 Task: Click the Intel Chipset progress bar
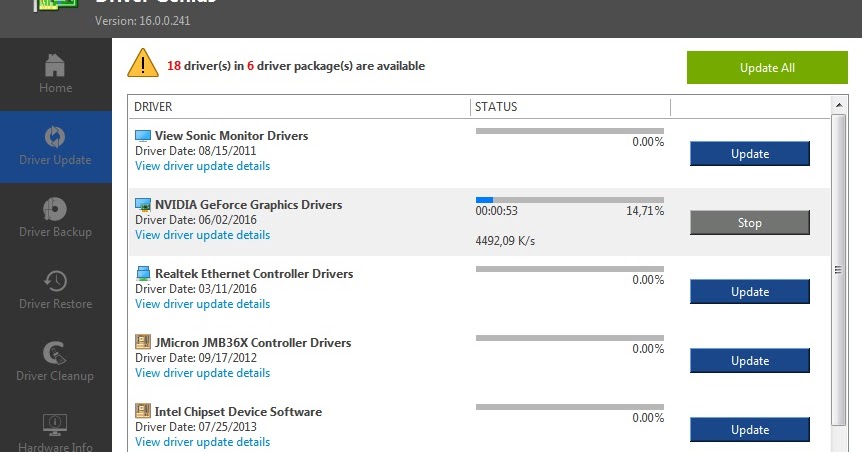point(570,407)
